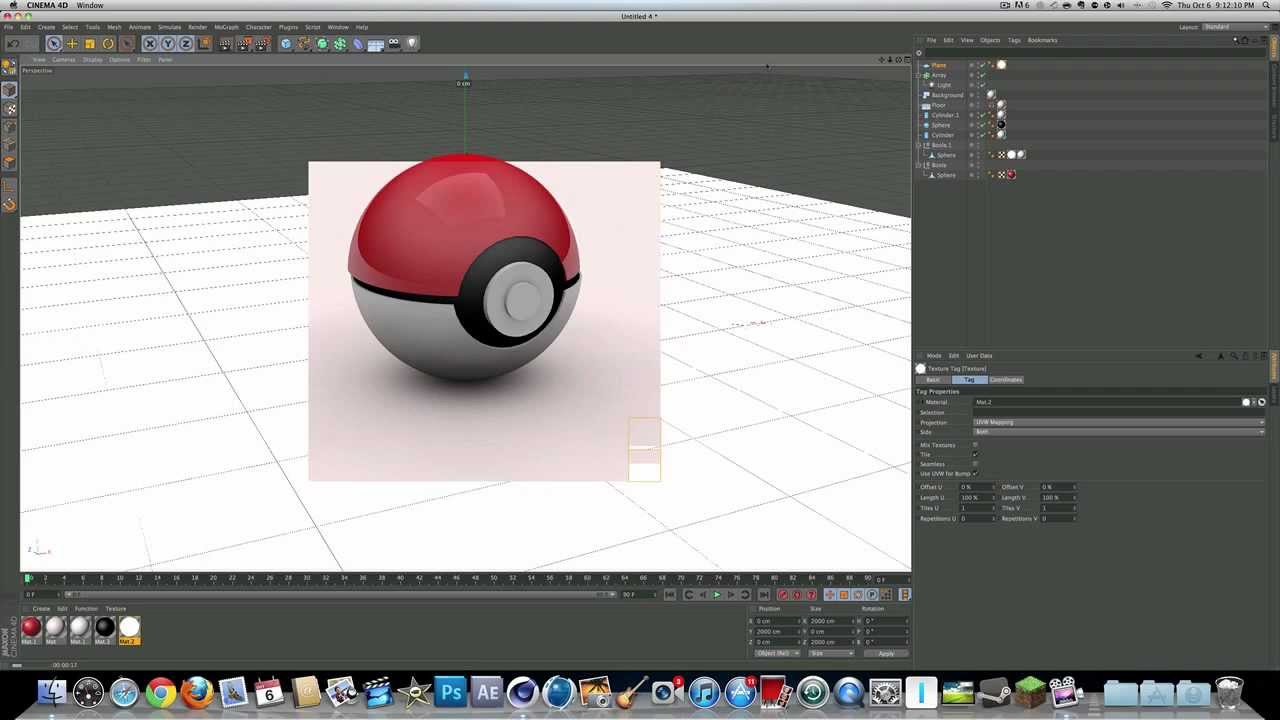This screenshot has width=1280, height=720.
Task: Add a camera object icon
Action: click(394, 44)
